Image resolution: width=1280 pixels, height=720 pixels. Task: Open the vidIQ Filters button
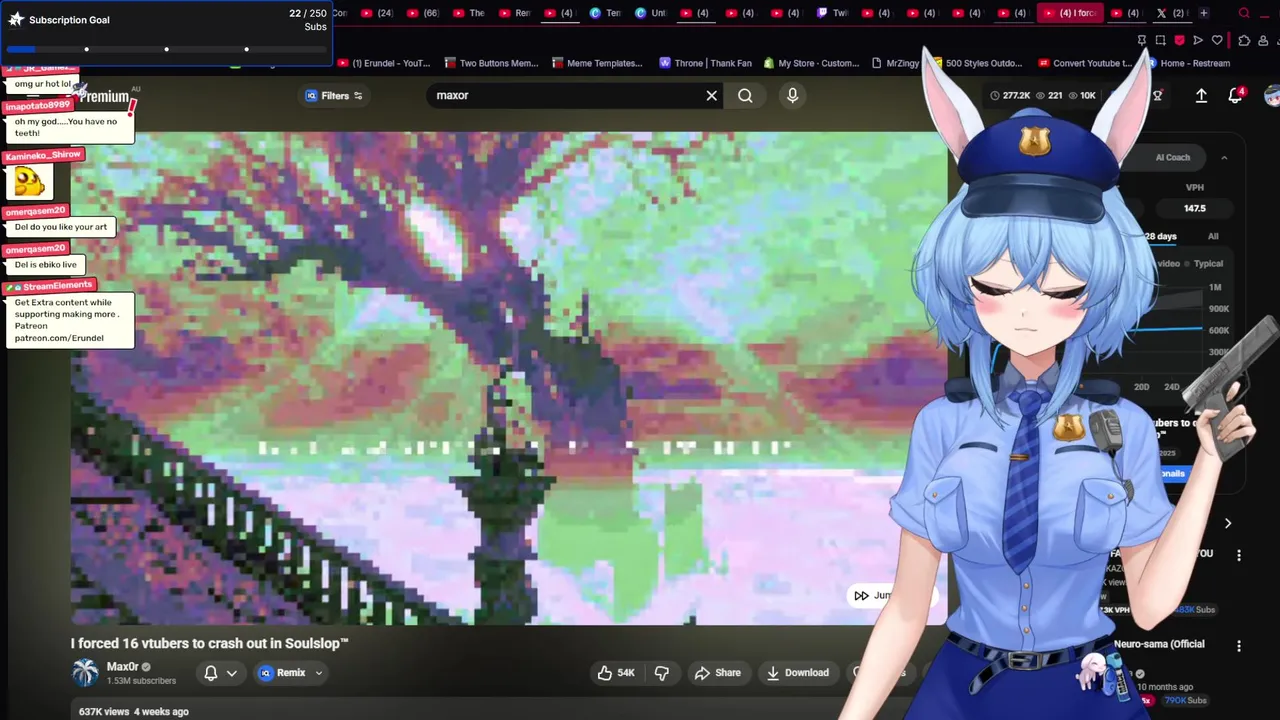[x=334, y=96]
